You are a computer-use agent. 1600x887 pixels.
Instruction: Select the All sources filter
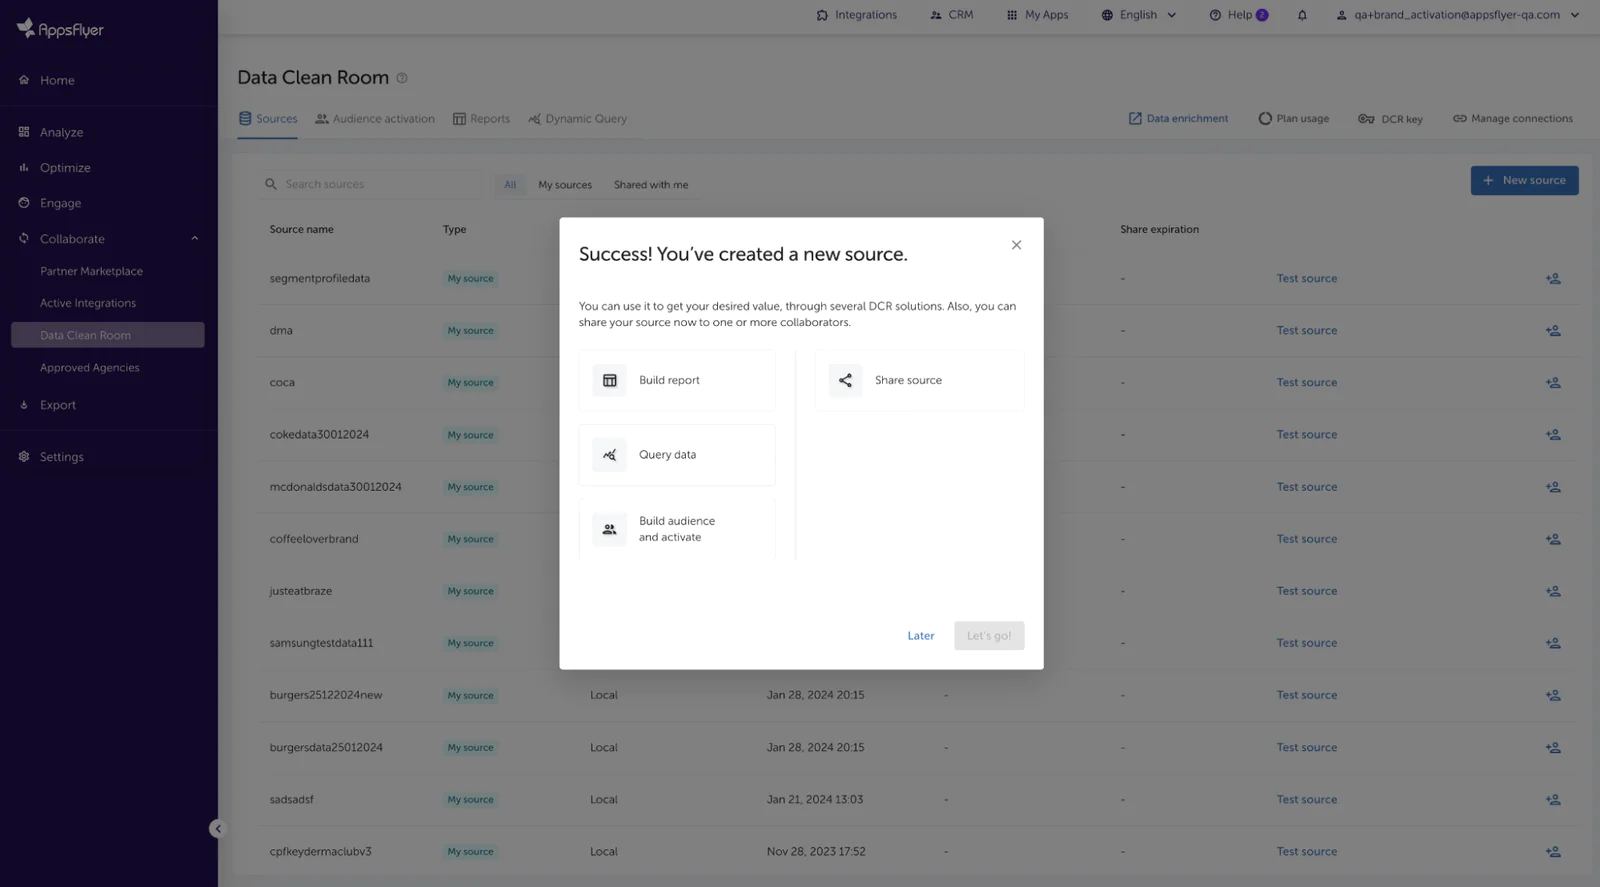tap(510, 185)
